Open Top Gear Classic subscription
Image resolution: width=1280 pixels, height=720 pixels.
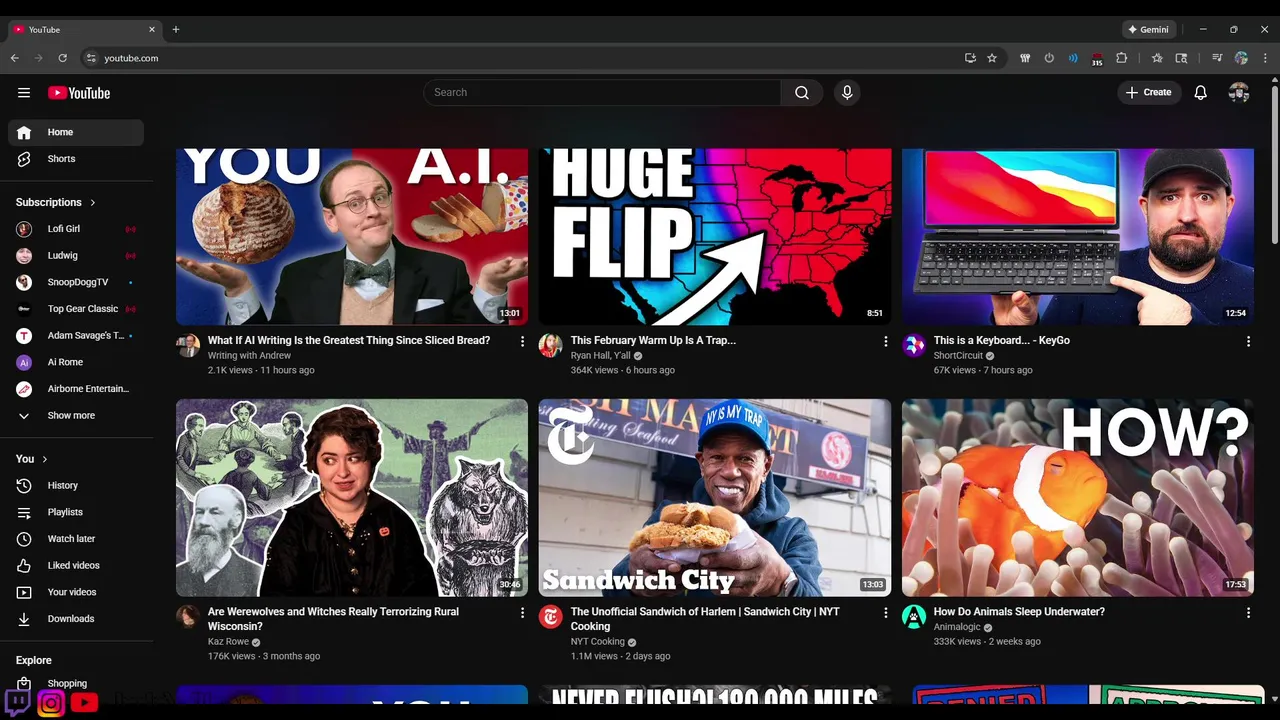(76, 309)
